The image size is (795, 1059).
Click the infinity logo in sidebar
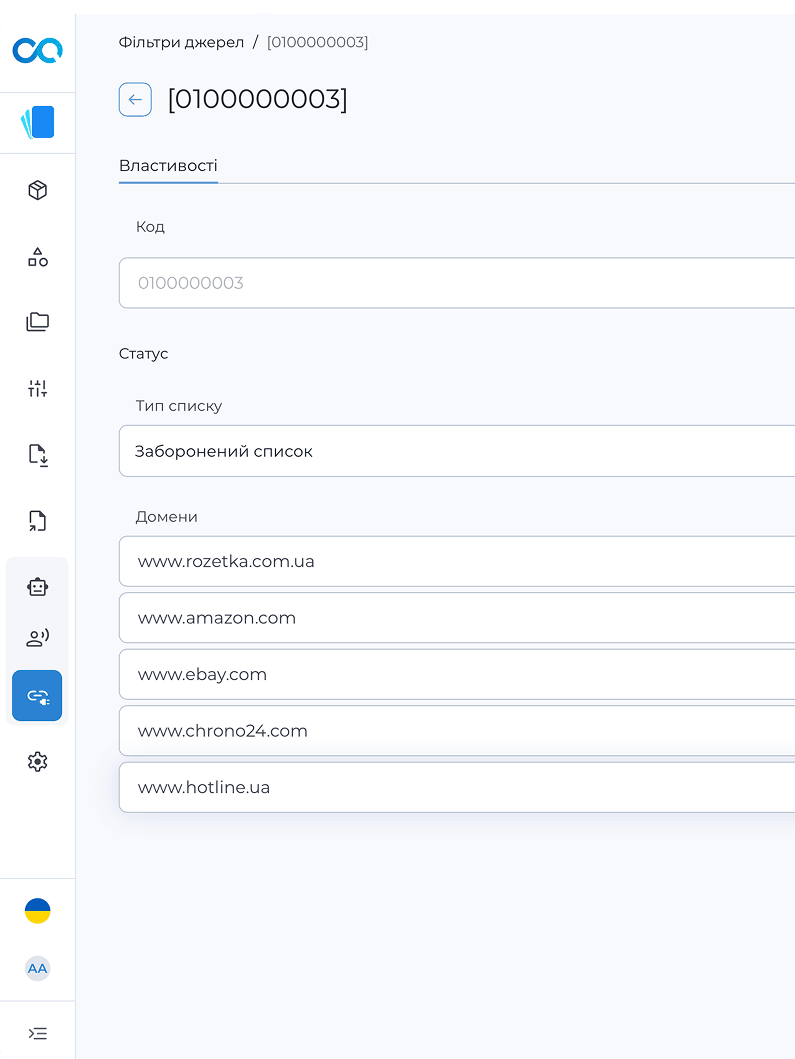[37, 51]
